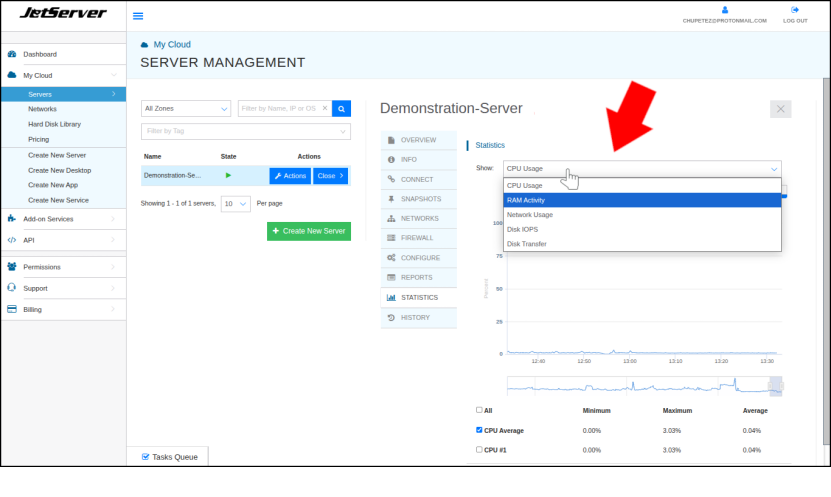This screenshot has height=497, width=831.
Task: Click the blue Actions button
Action: [x=289, y=176]
